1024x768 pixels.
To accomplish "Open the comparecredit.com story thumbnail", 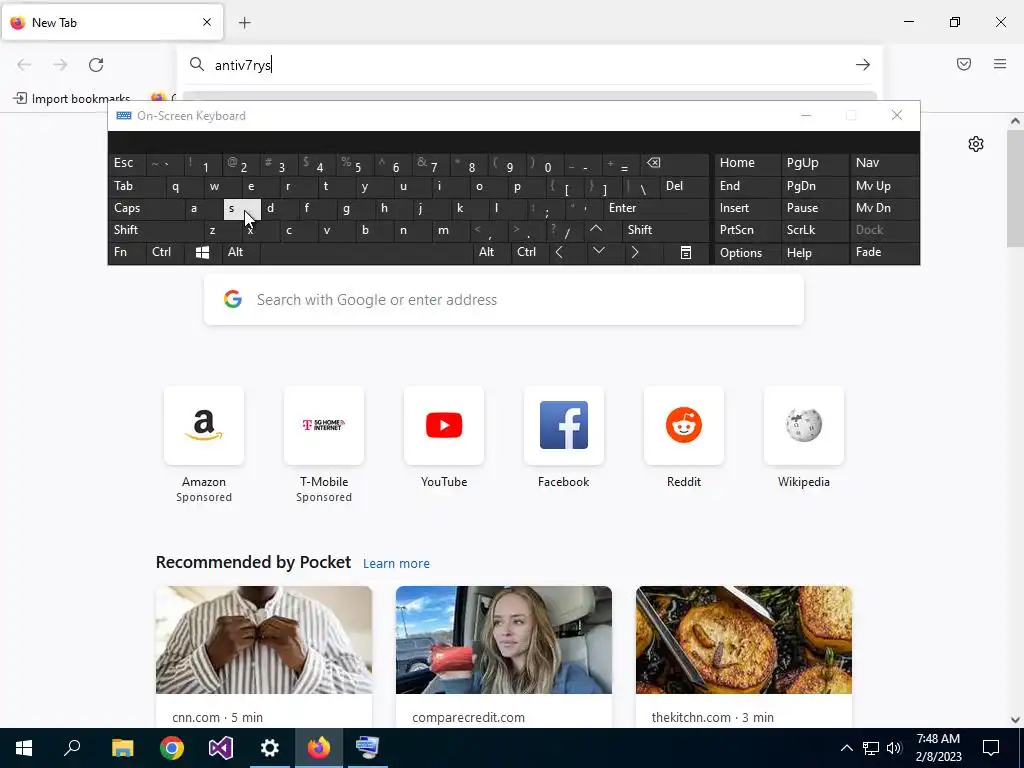I will [504, 640].
